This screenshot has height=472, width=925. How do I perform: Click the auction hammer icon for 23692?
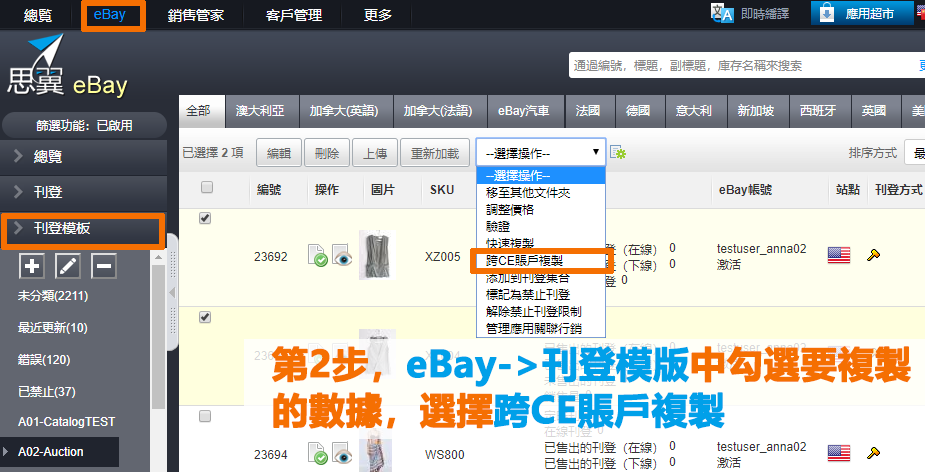point(874,255)
